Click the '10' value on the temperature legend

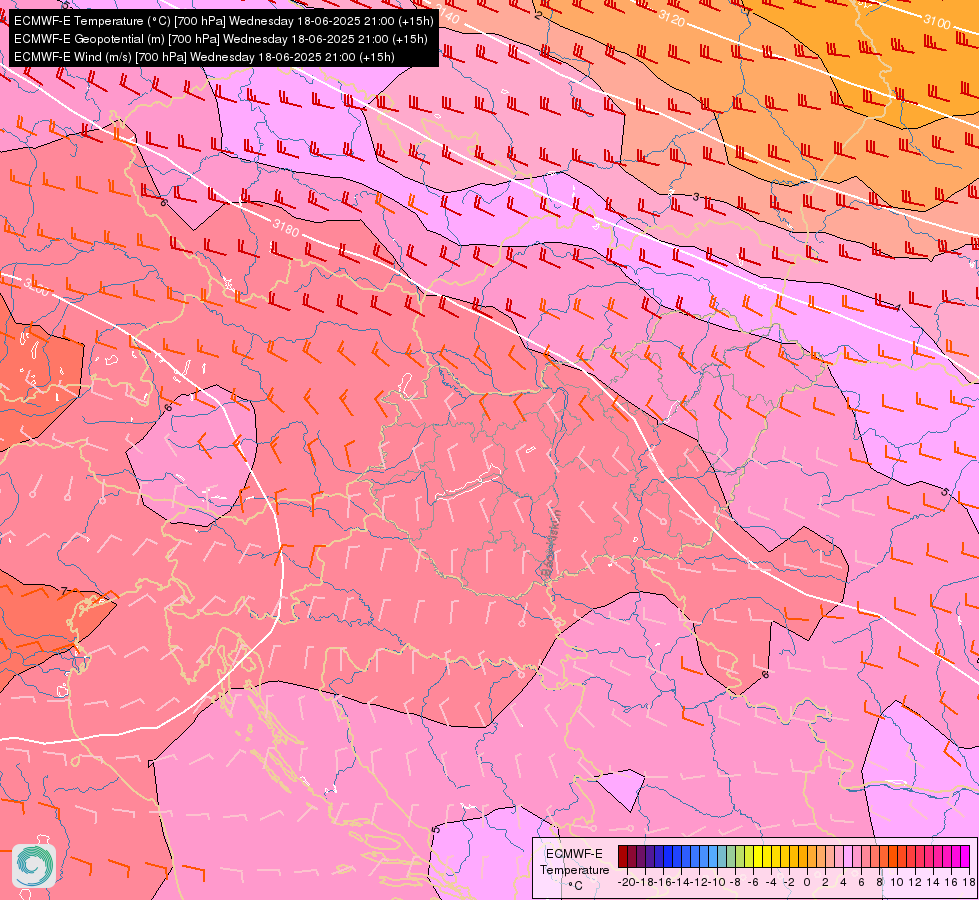897,882
